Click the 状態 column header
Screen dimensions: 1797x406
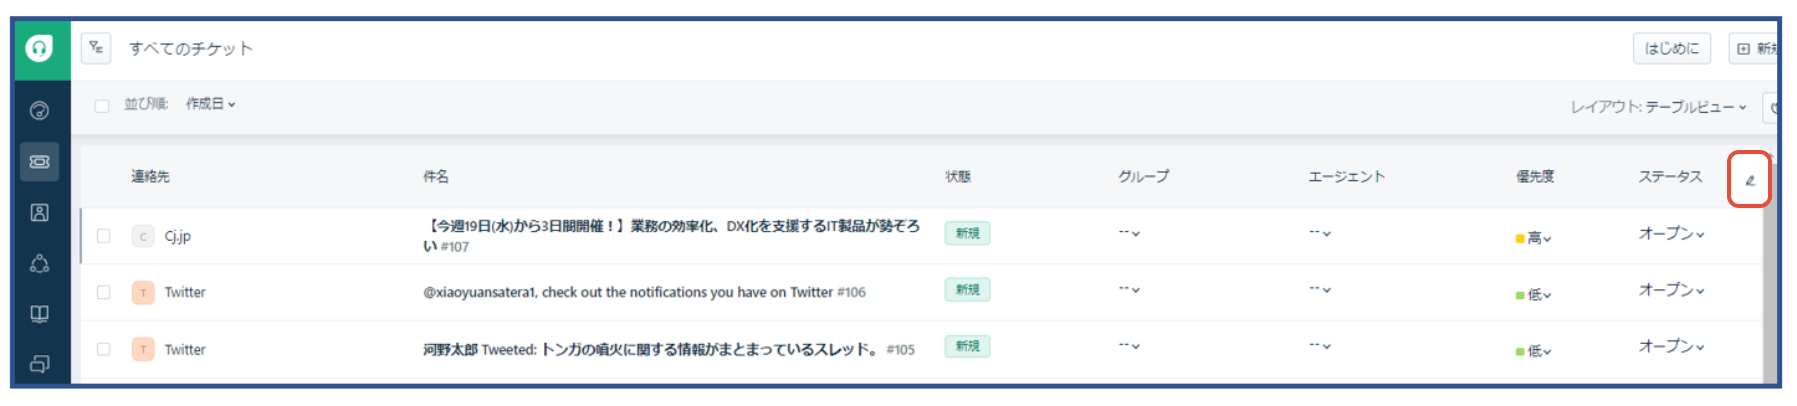(958, 176)
